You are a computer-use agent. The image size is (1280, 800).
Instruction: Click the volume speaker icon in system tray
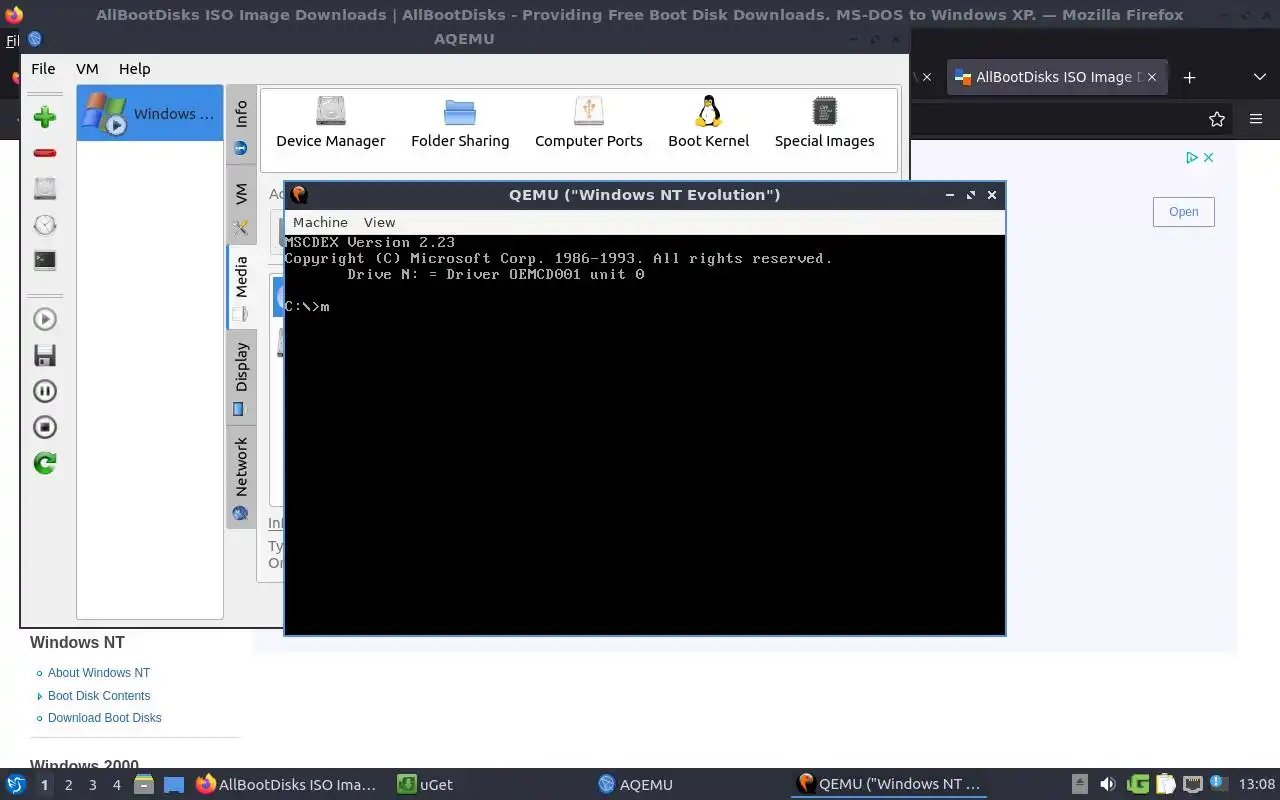1107,785
